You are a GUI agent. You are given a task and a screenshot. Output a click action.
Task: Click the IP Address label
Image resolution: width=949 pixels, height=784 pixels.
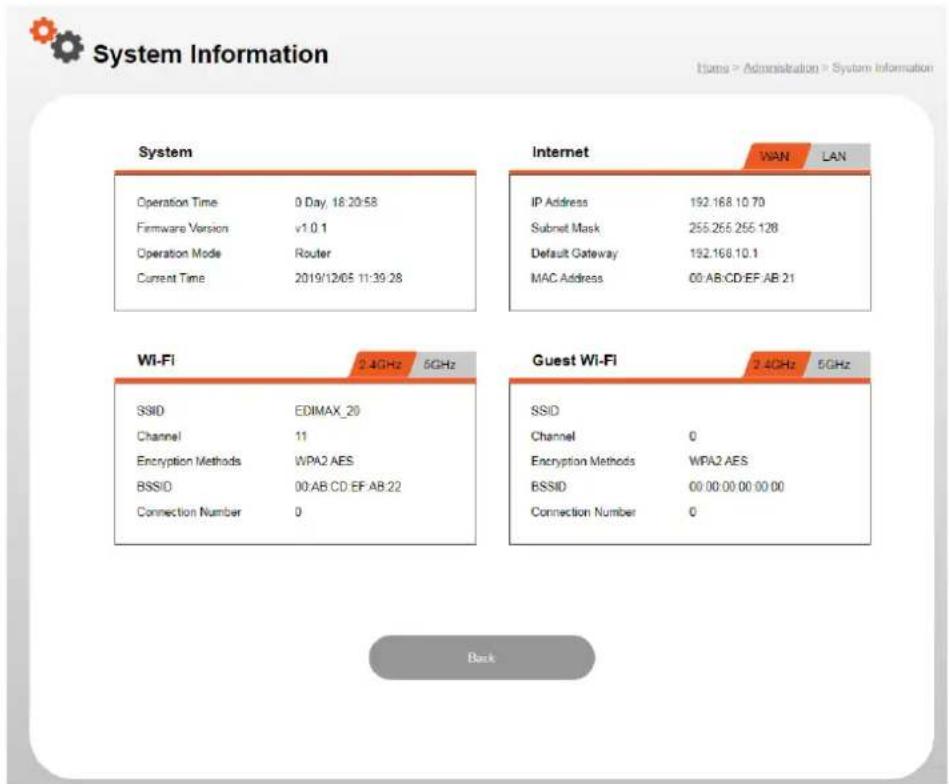[x=560, y=202]
